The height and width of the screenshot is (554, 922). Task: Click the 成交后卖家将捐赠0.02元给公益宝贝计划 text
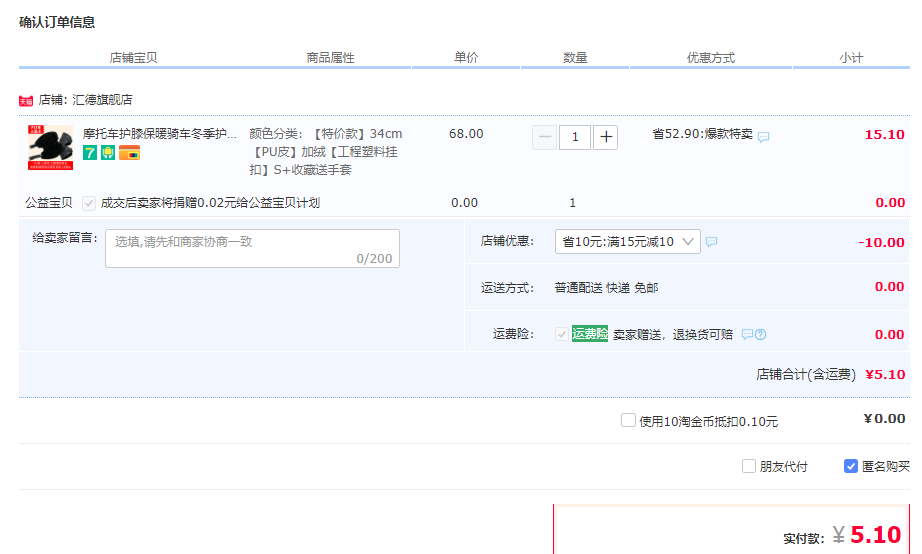[211, 203]
